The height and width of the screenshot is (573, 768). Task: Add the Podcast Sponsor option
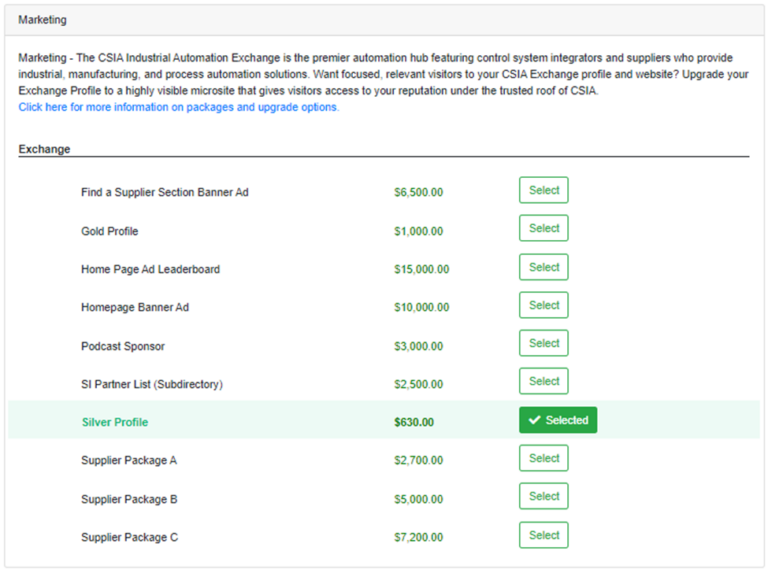tap(543, 344)
